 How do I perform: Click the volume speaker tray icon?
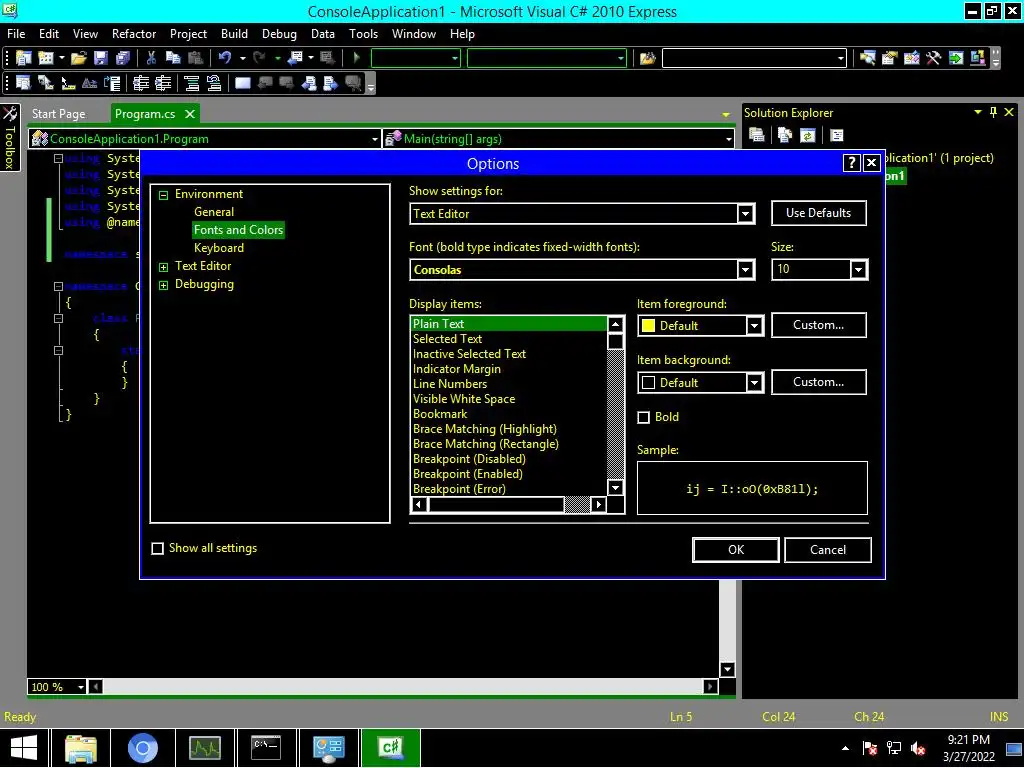[918, 748]
